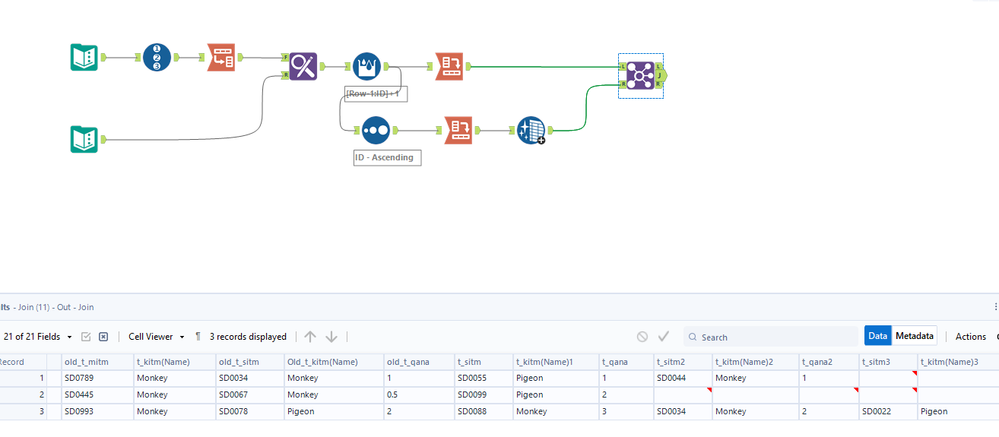
Task: Click cell SD0789 in row 1
Action: [97, 378]
